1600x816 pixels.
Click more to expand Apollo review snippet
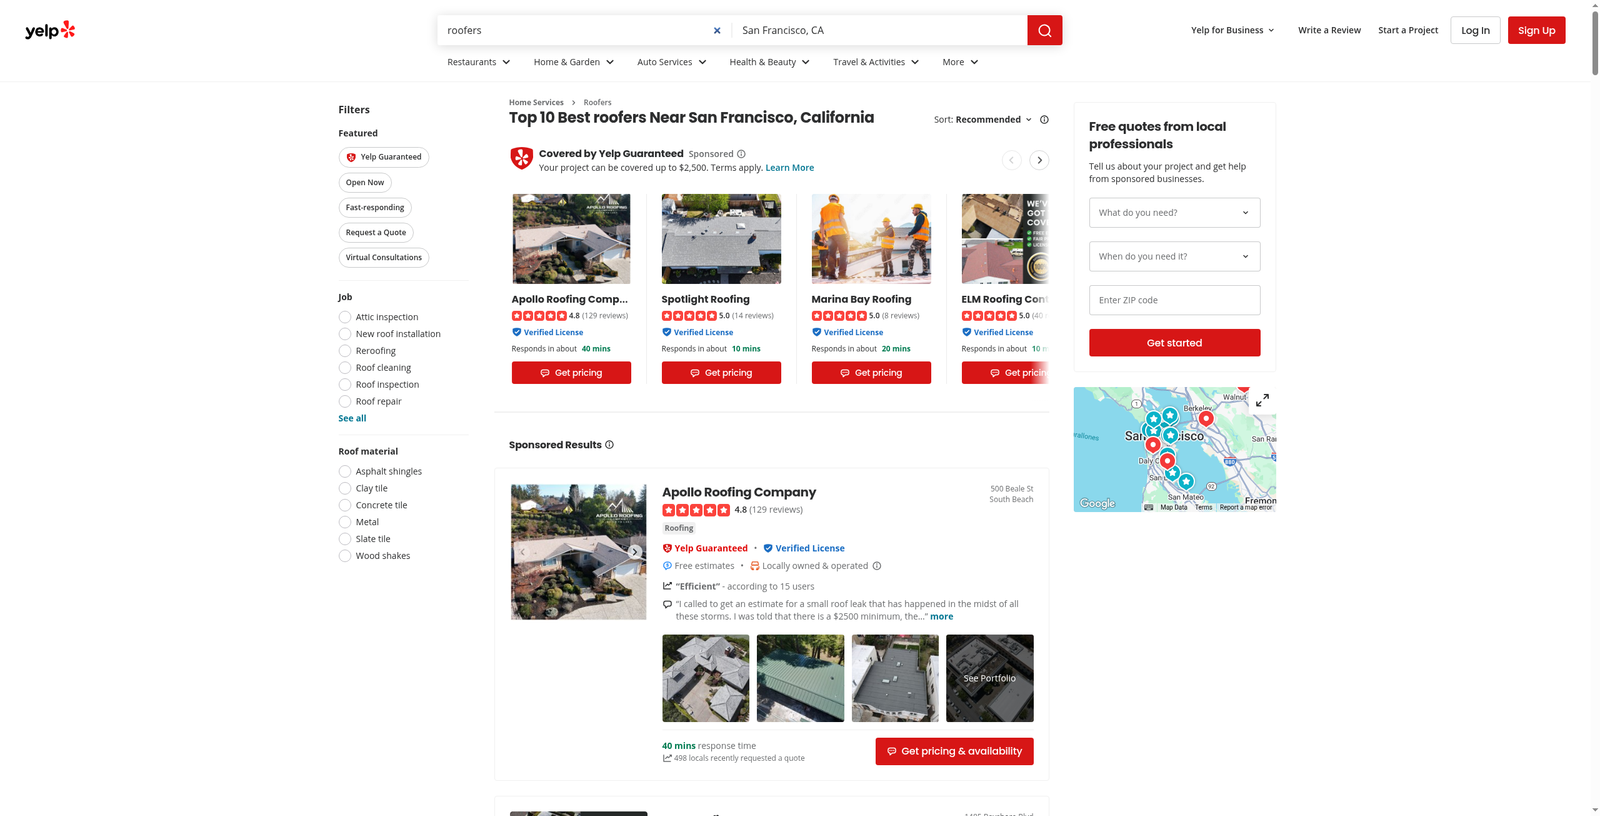point(941,617)
